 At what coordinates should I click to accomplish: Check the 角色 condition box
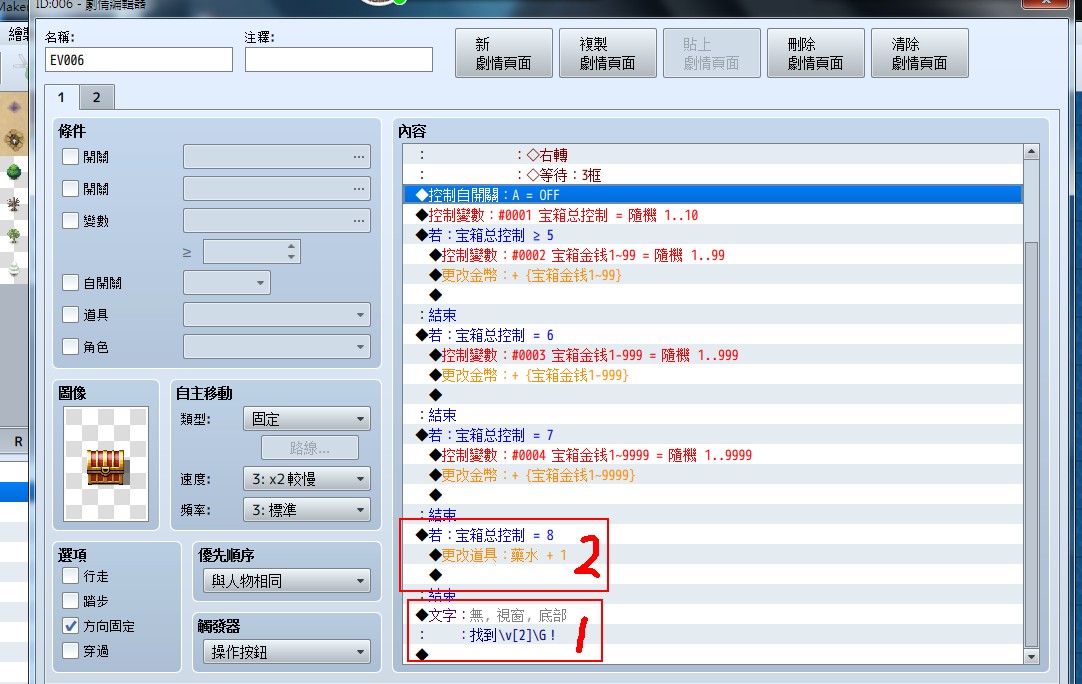click(x=70, y=346)
